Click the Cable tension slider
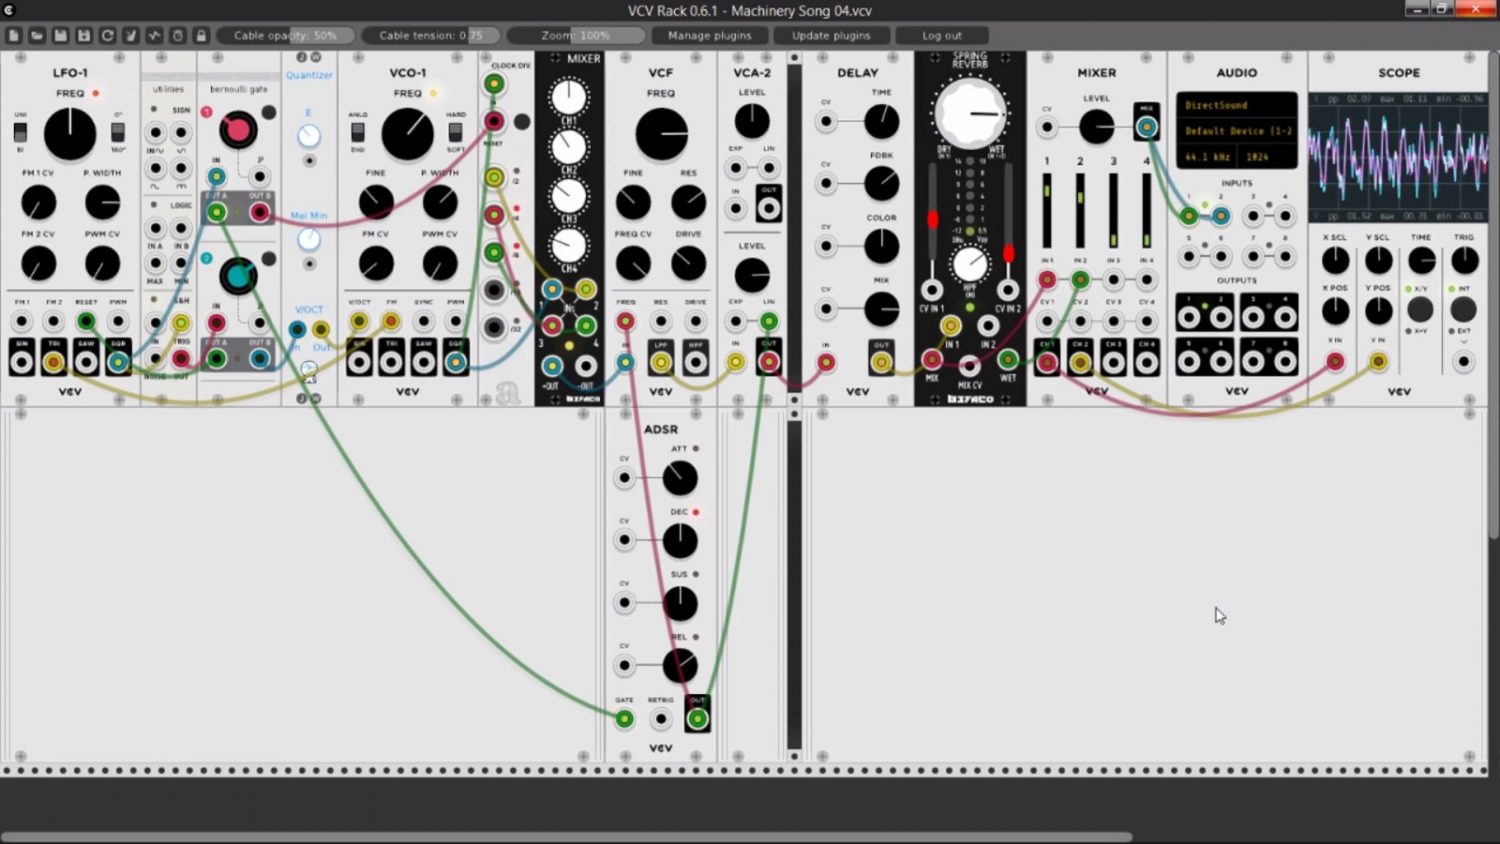Image resolution: width=1500 pixels, height=844 pixels. pos(430,35)
